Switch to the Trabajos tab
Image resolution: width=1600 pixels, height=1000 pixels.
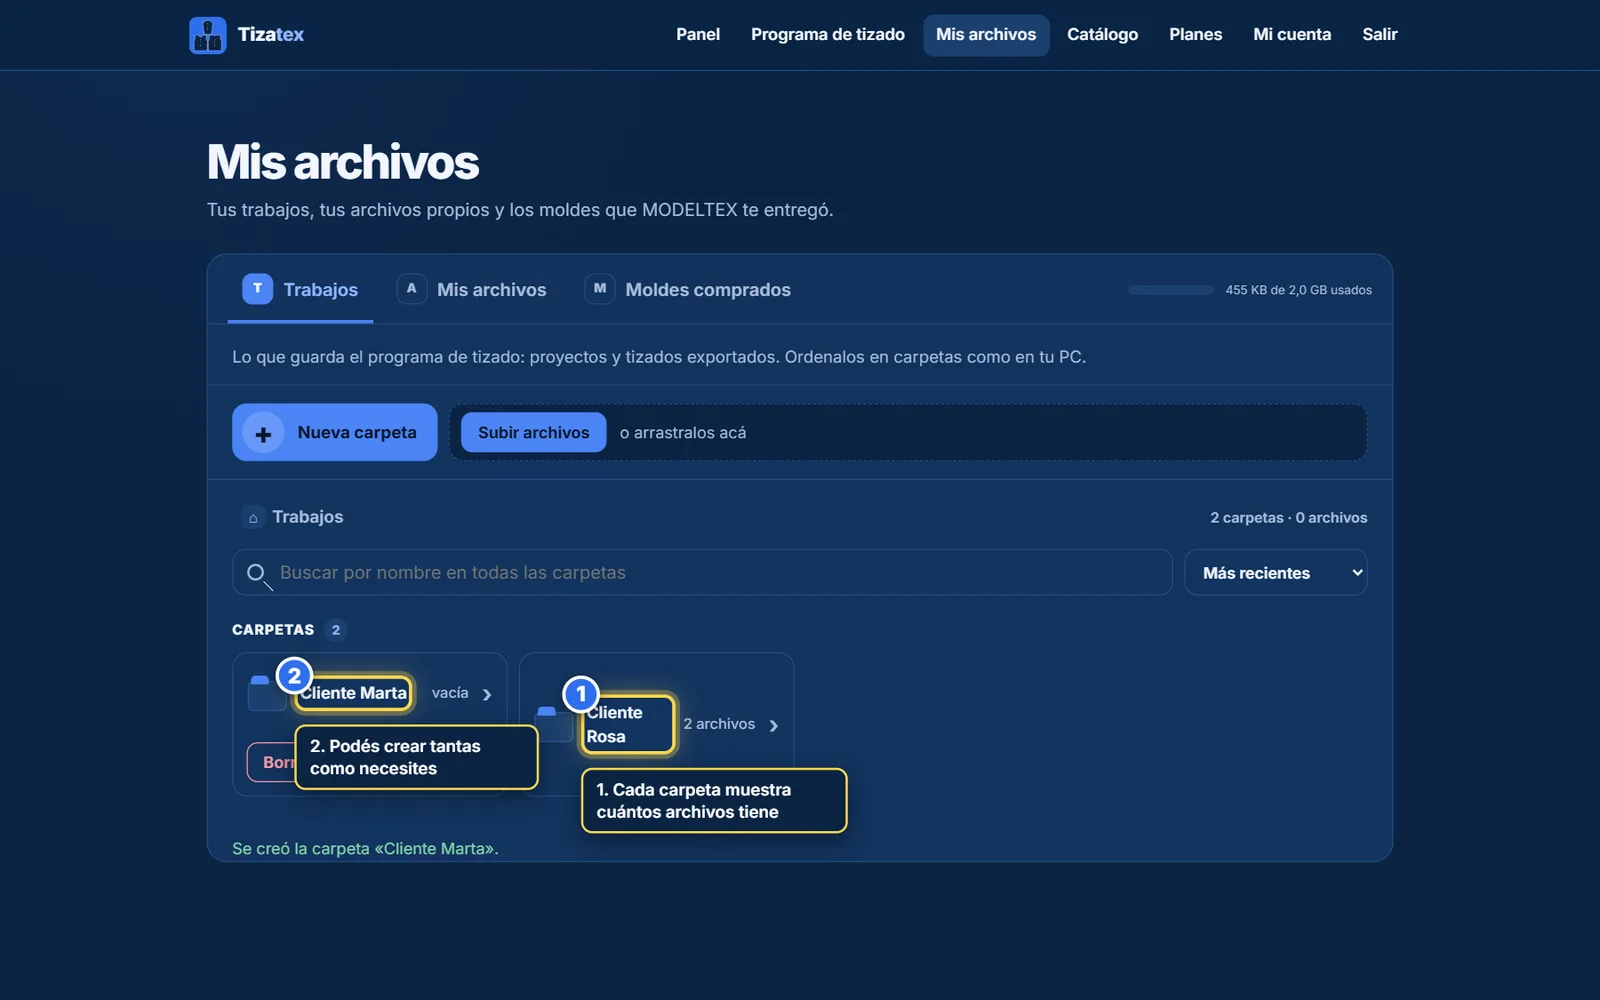pos(300,289)
